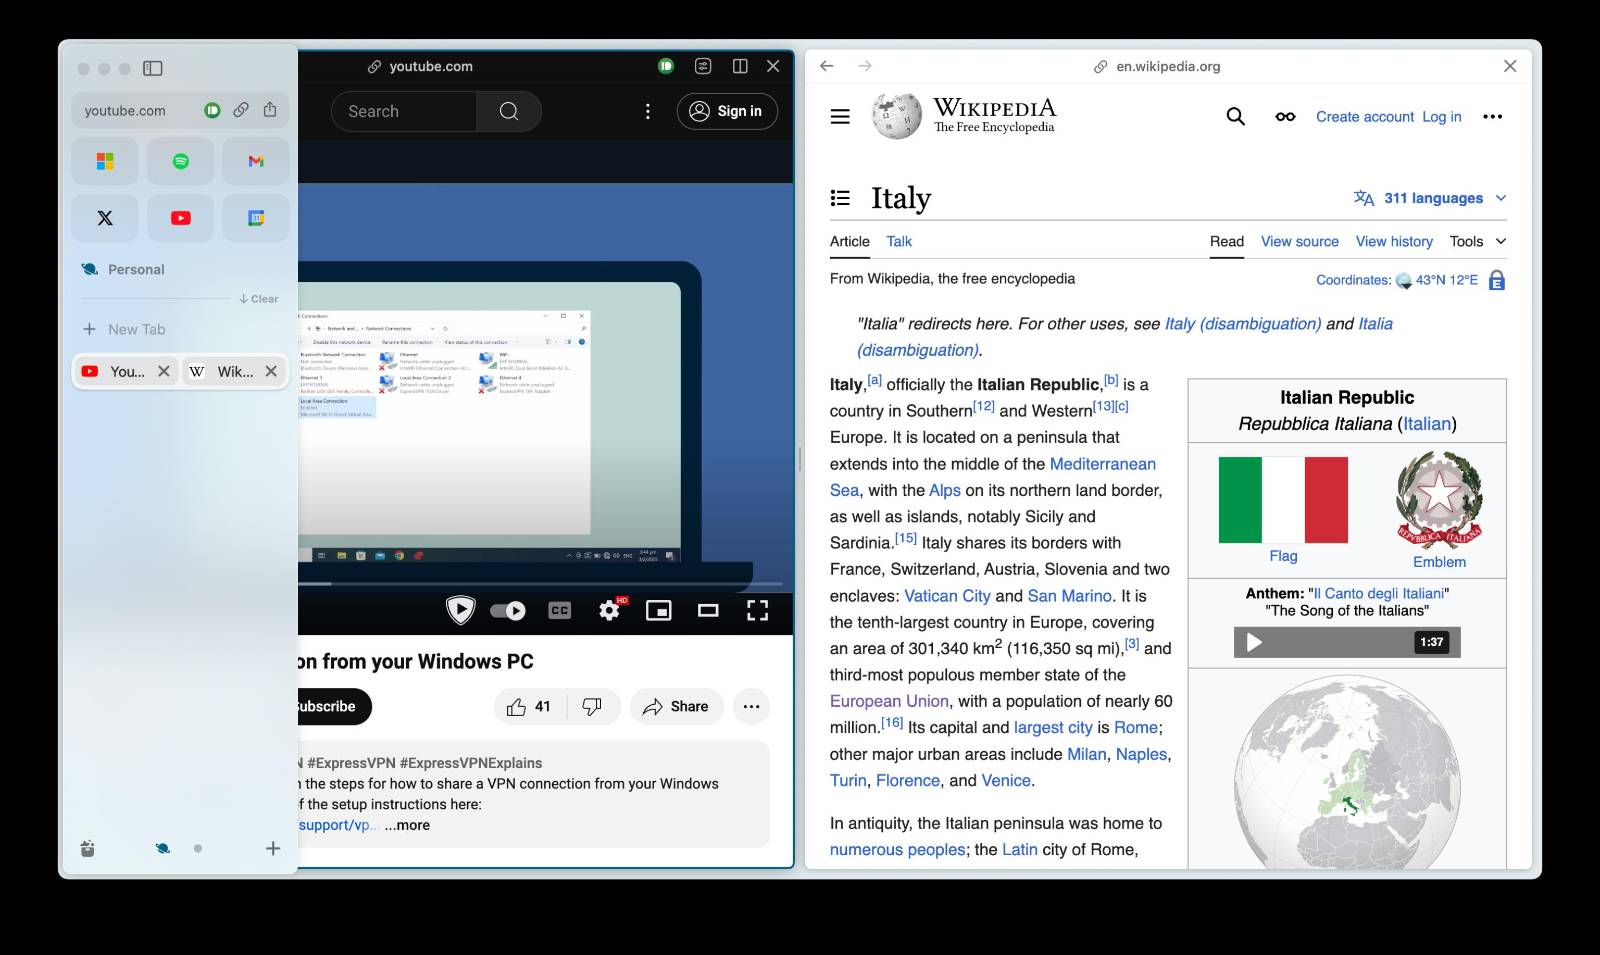Switch to the Wikipedia tab
Screen dimensions: 1600x955
(222, 371)
